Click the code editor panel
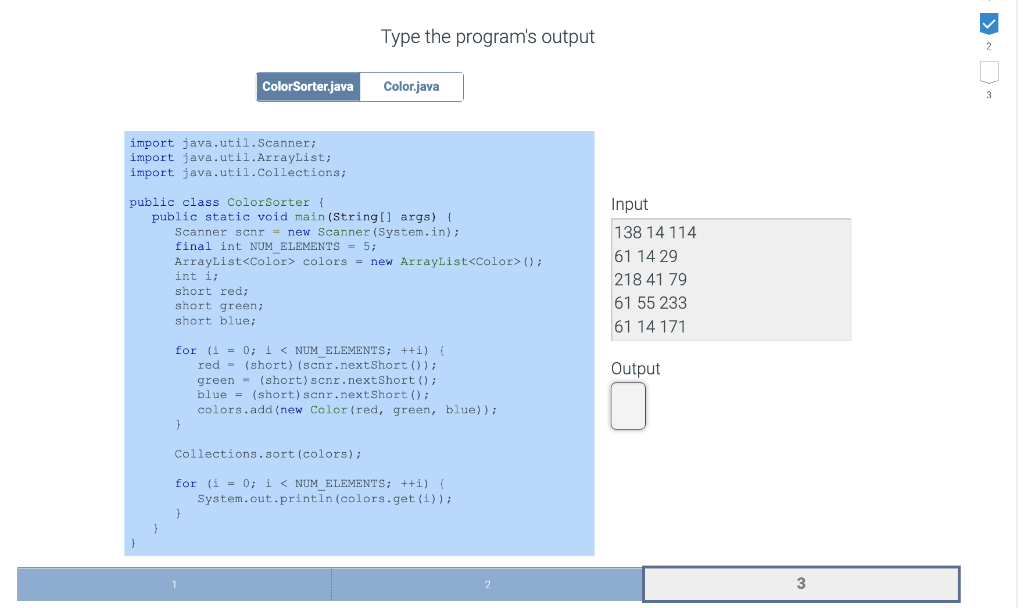Image resolution: width=1024 pixels, height=608 pixels. tap(358, 340)
